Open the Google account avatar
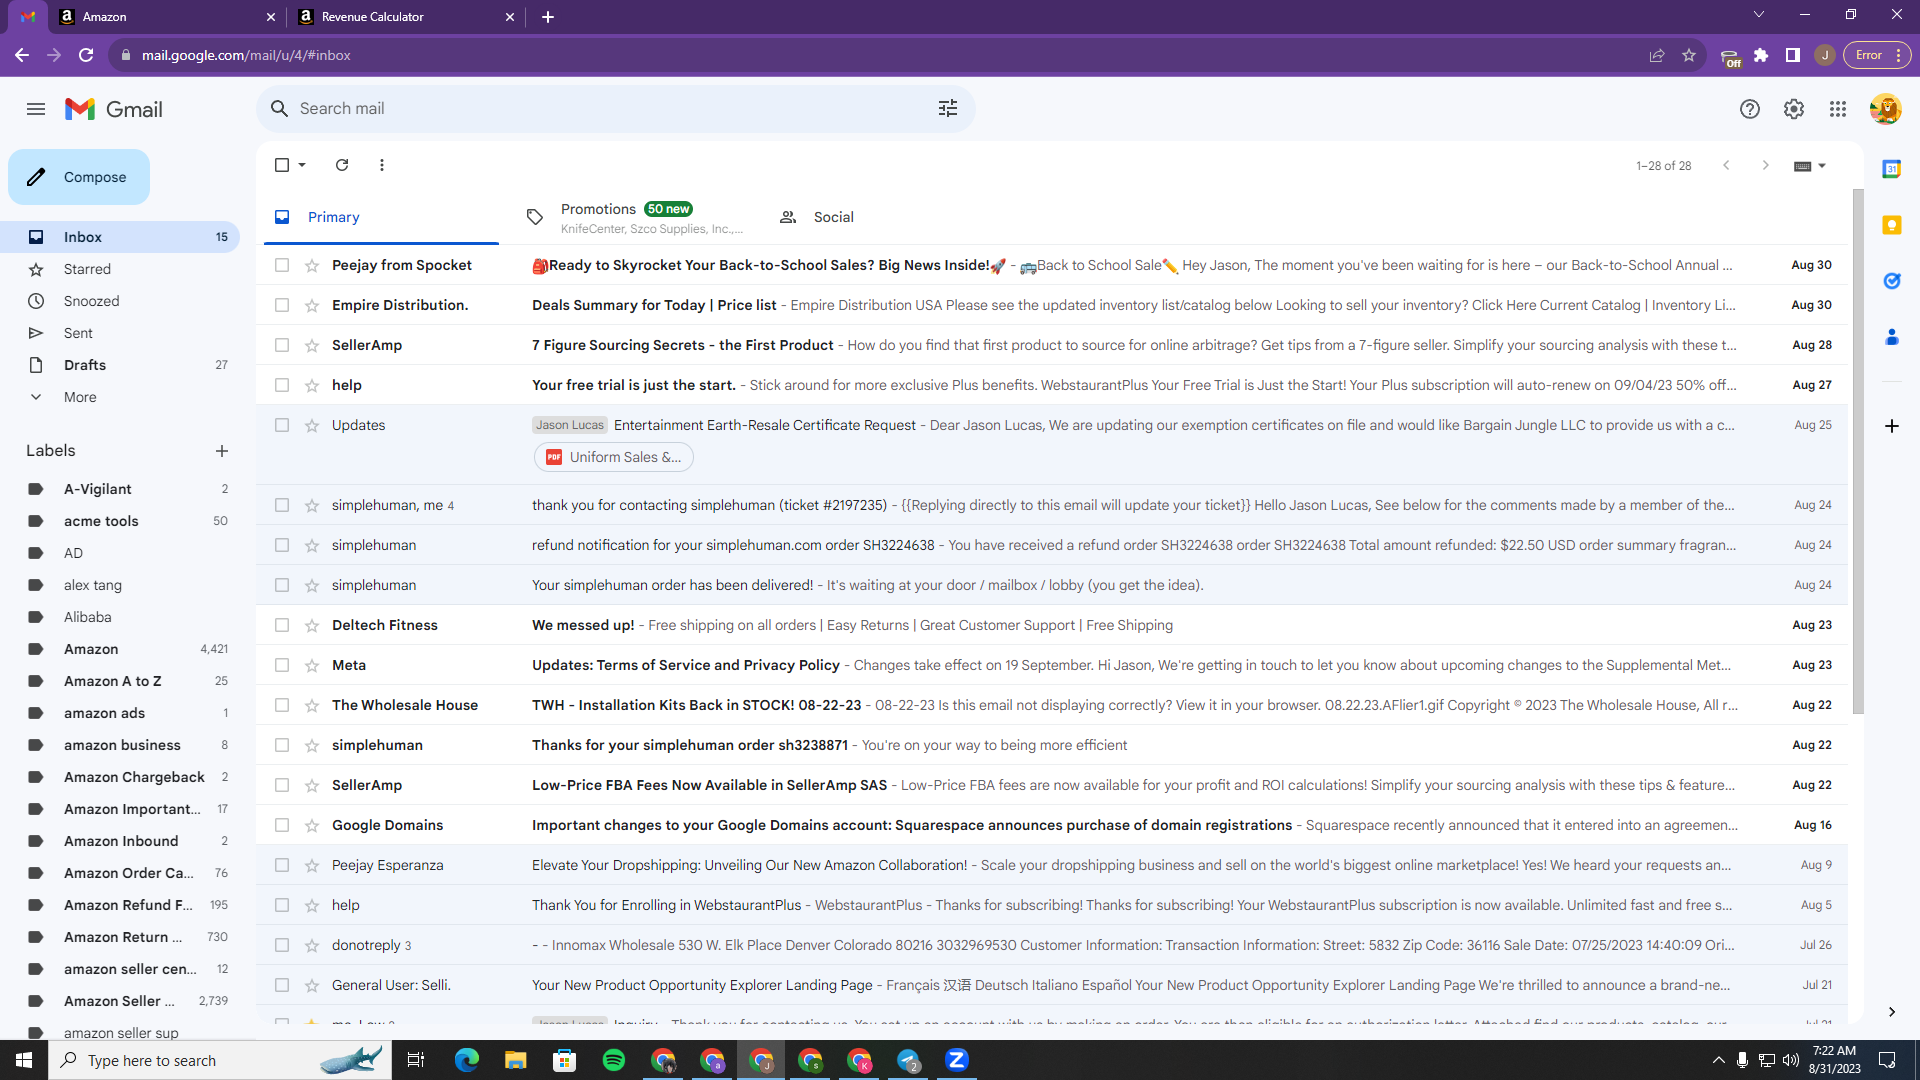 (x=1885, y=109)
